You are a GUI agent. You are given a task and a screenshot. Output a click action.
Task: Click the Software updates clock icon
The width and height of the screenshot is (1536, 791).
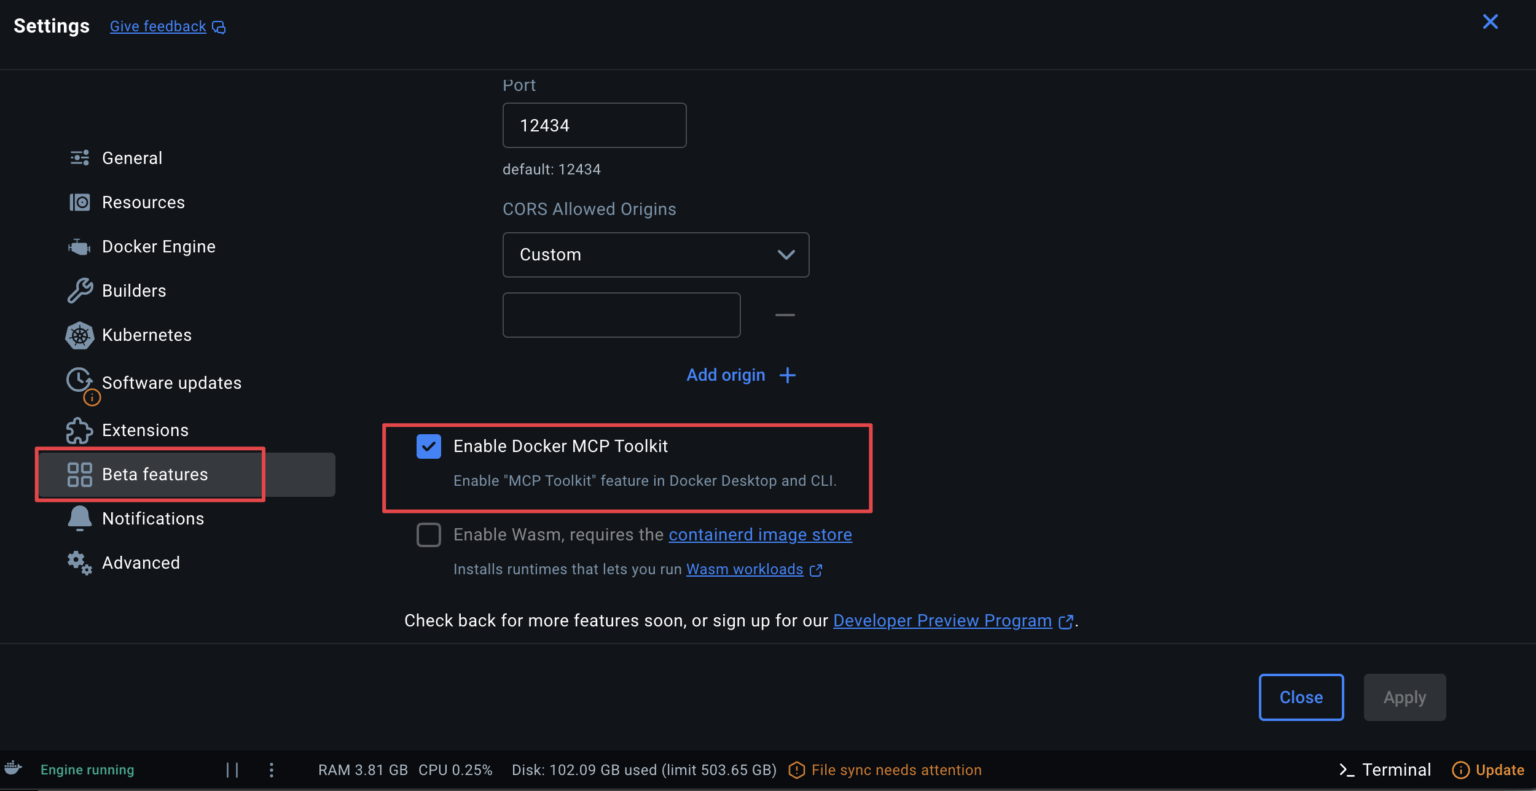(x=79, y=381)
